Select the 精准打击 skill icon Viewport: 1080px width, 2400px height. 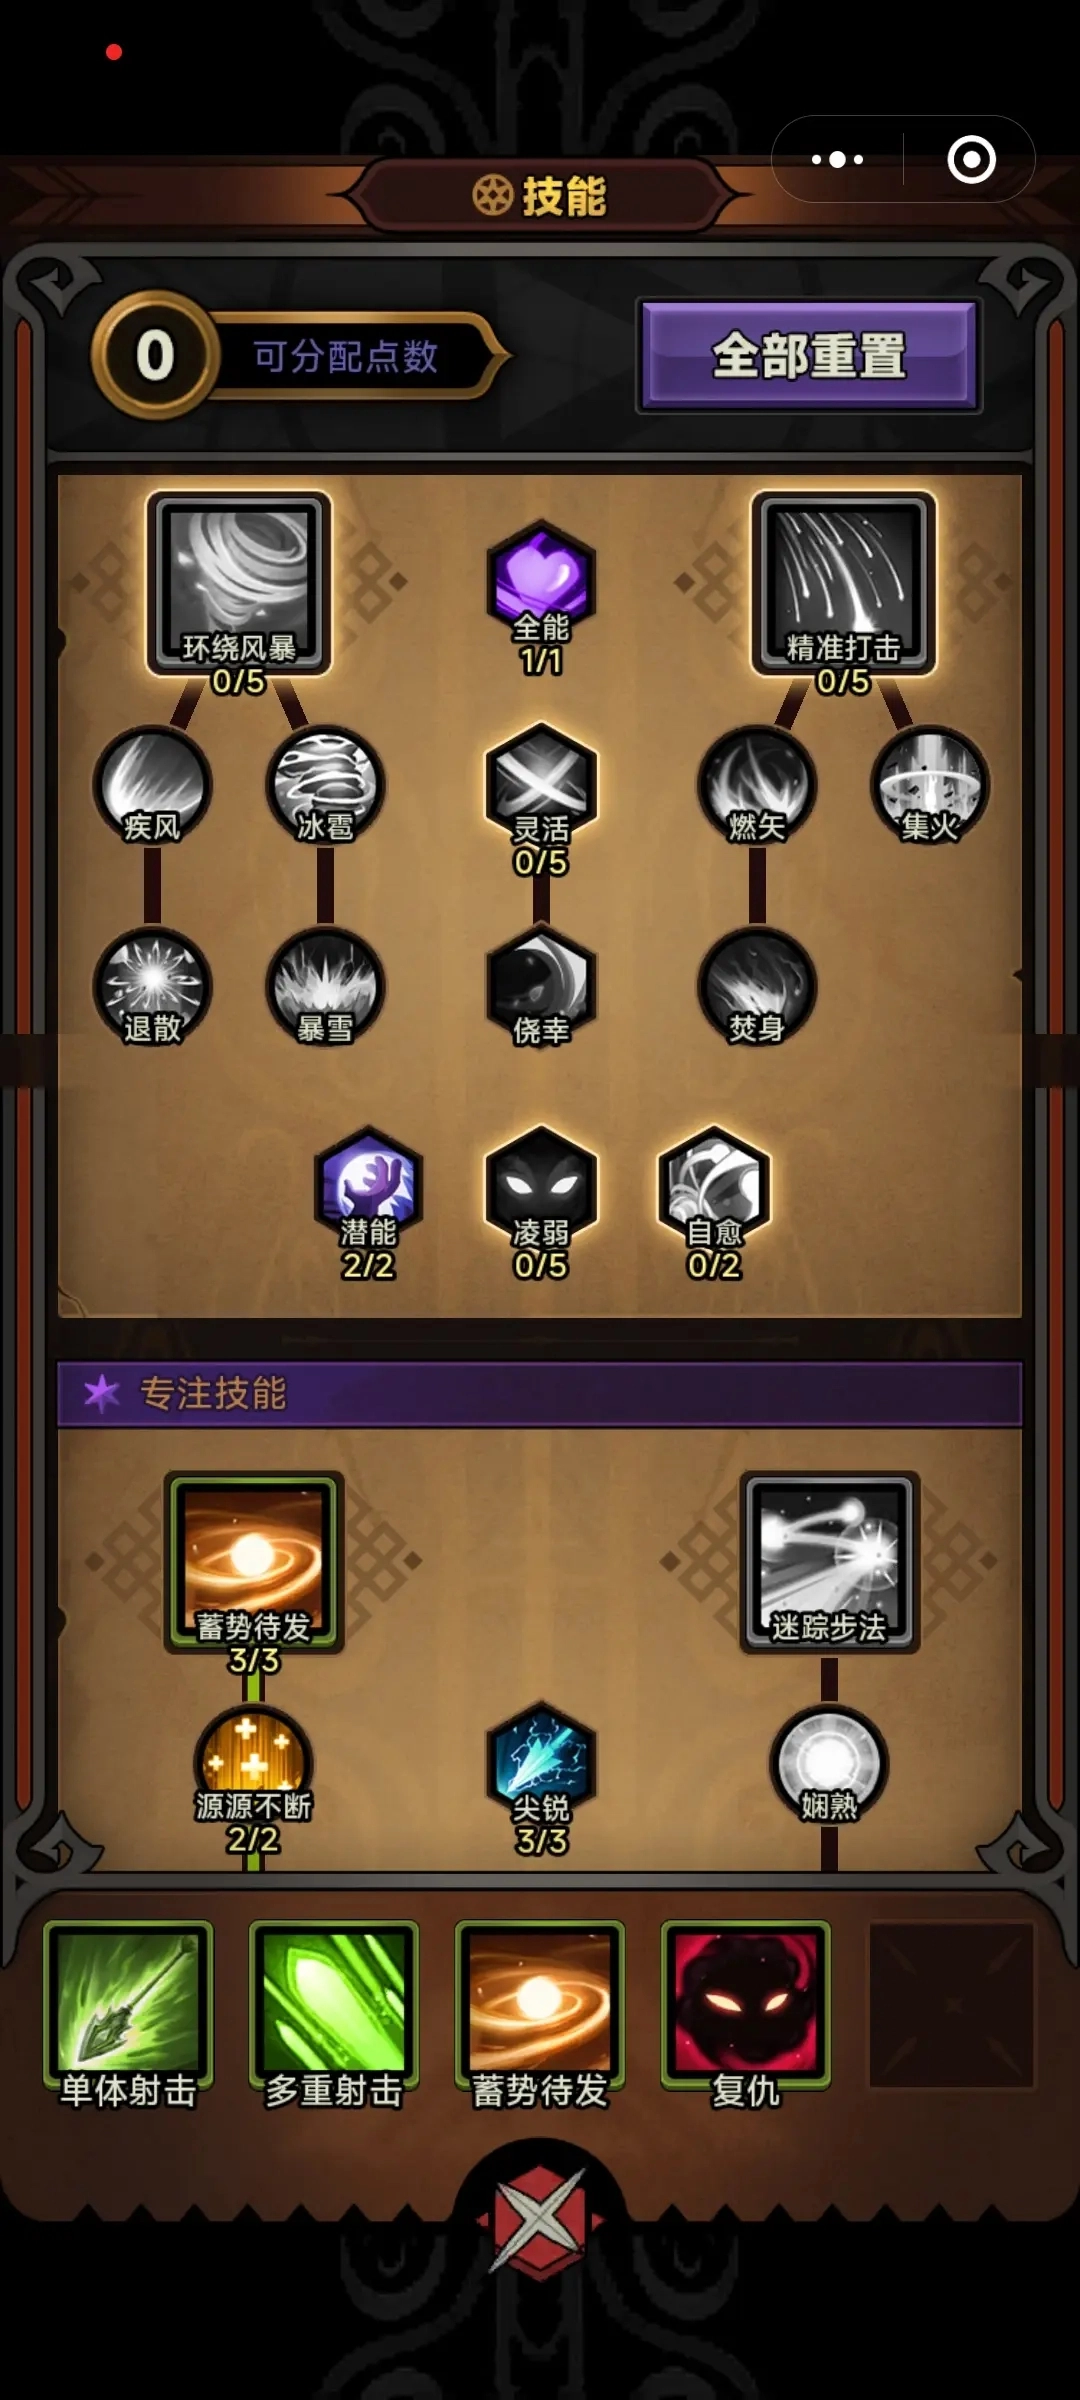coord(843,583)
